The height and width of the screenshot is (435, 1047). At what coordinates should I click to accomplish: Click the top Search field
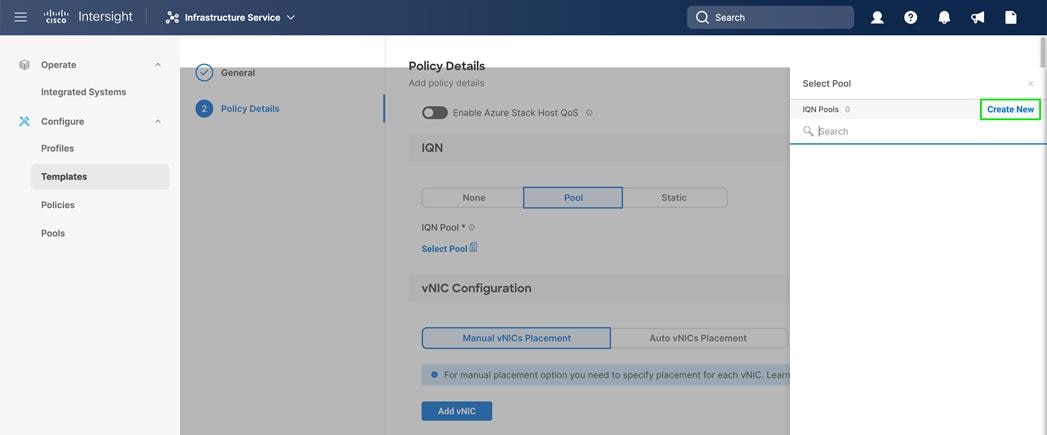coord(770,17)
